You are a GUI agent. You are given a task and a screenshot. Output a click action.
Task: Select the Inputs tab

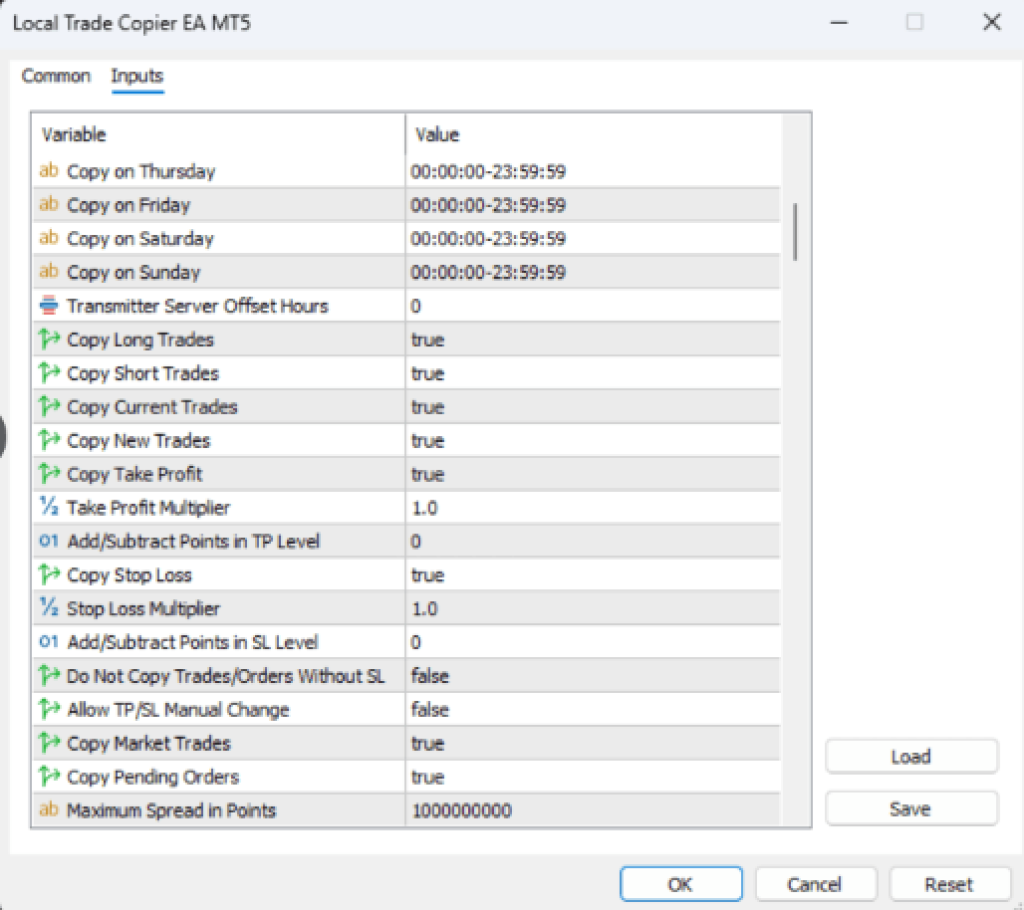(137, 76)
